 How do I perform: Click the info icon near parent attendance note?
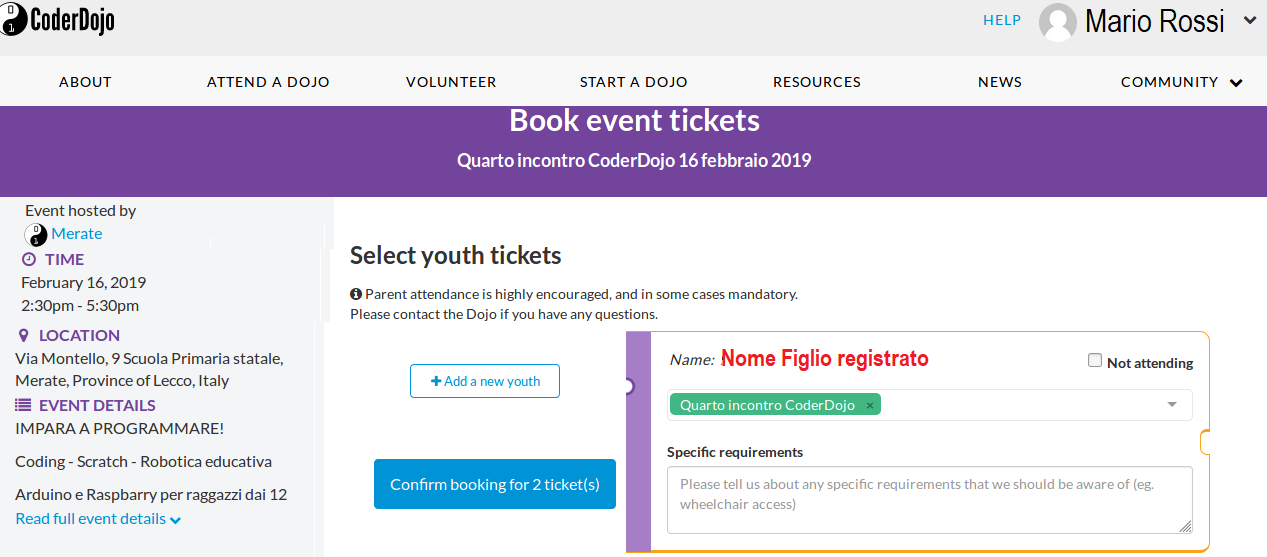(x=355, y=294)
